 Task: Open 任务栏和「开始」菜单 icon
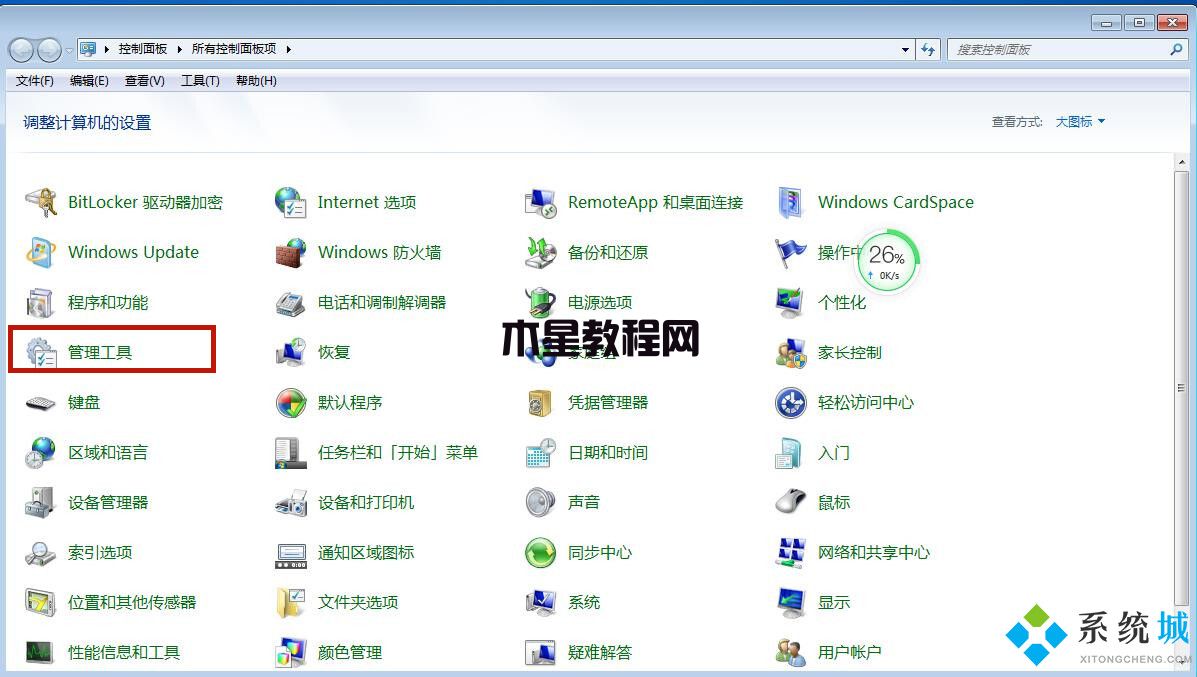tap(291, 453)
